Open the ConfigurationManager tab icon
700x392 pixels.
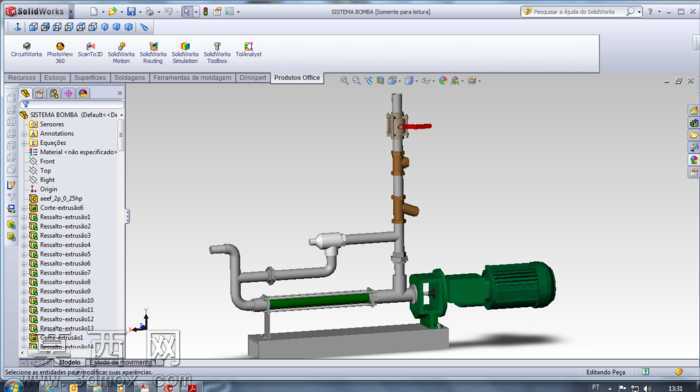click(x=54, y=93)
